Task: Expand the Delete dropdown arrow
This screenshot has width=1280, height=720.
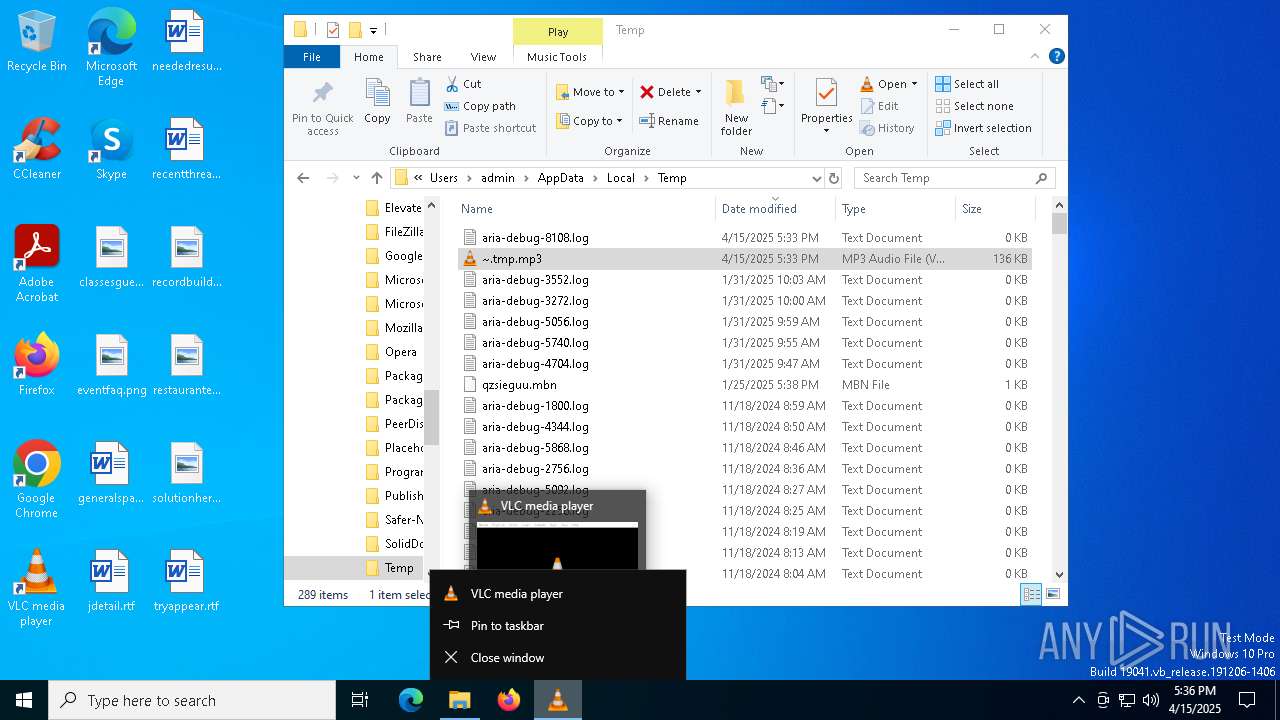Action: click(x=698, y=92)
